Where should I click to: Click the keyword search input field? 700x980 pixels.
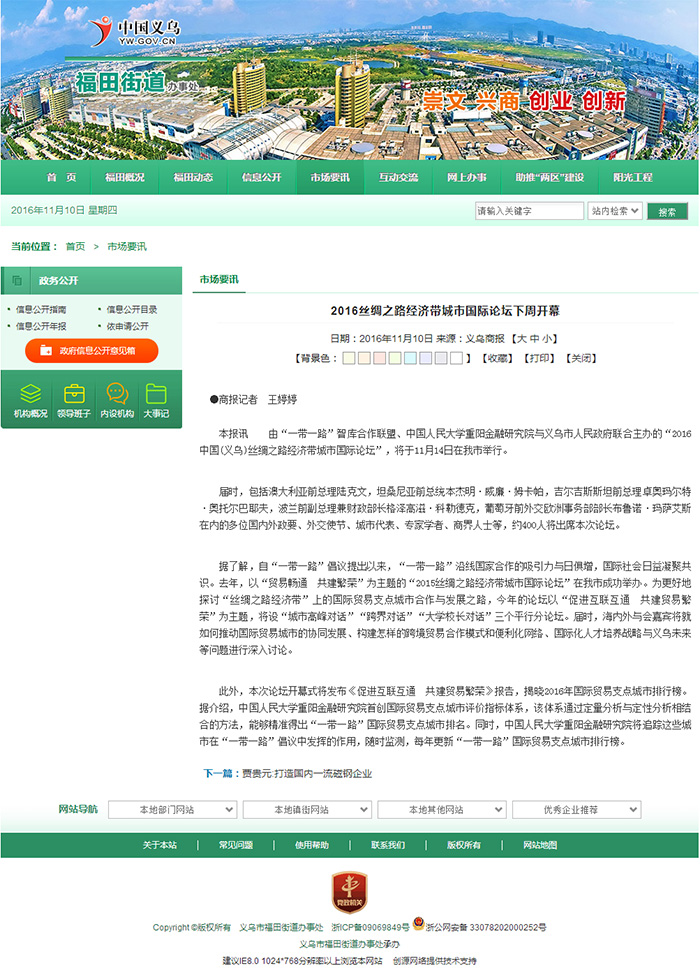pyautogui.click(x=528, y=211)
